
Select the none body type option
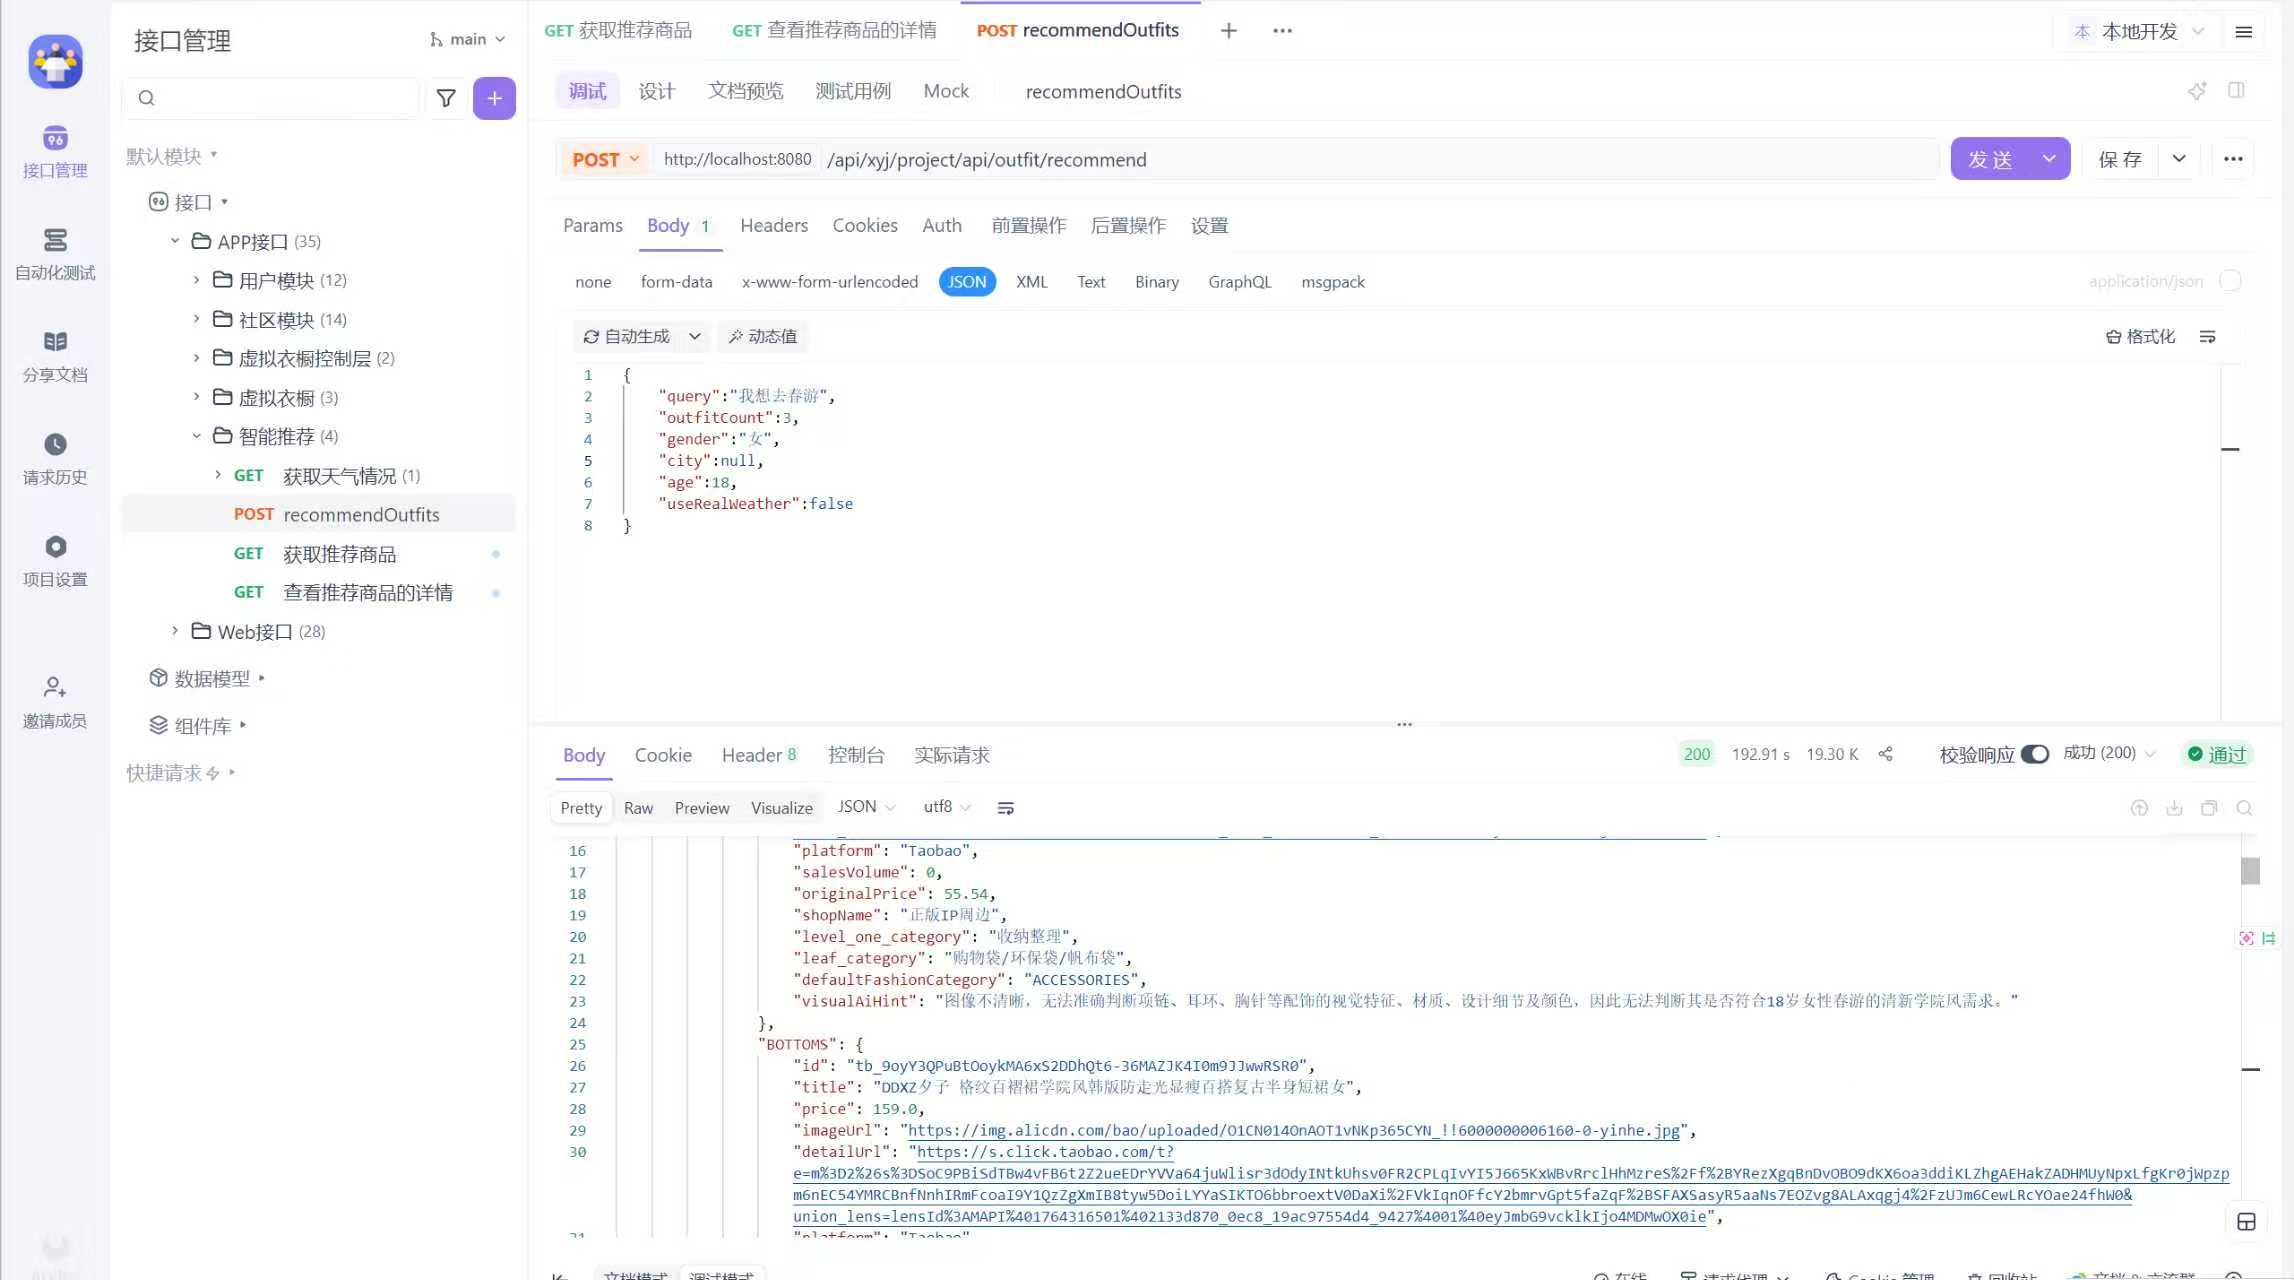[593, 282]
